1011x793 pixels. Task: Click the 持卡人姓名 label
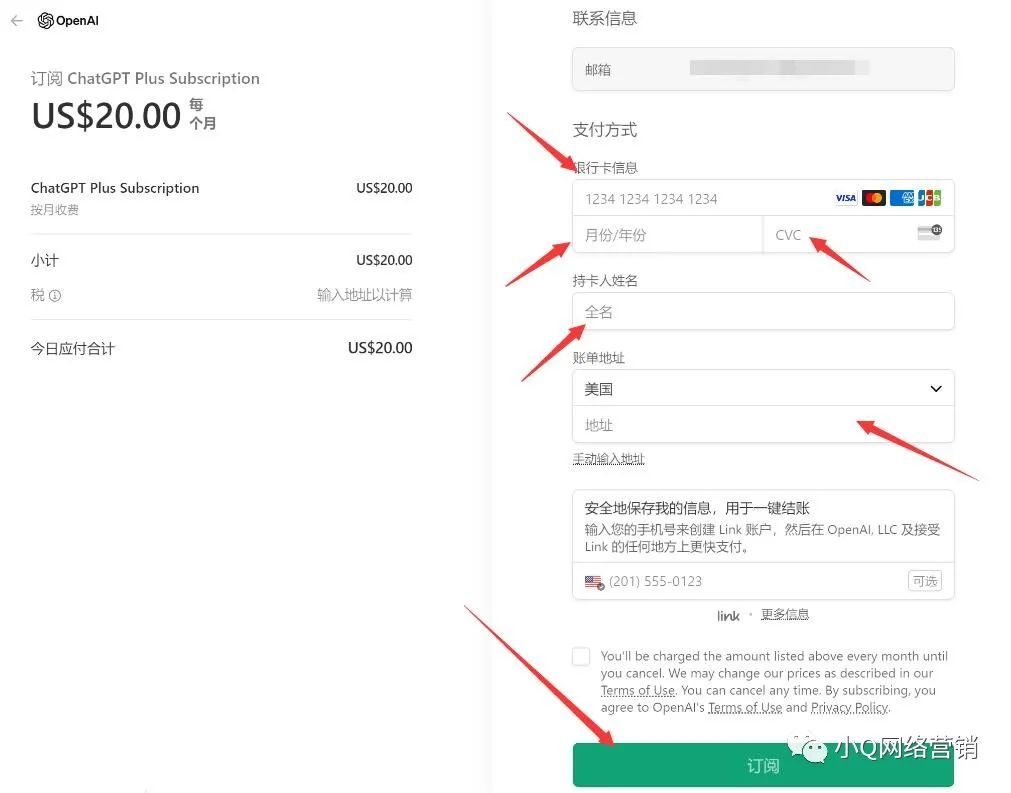tap(605, 280)
